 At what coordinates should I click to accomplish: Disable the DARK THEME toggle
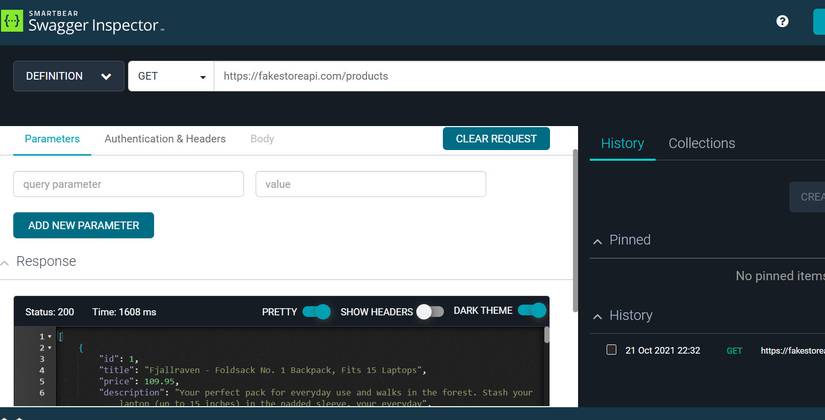coord(532,311)
